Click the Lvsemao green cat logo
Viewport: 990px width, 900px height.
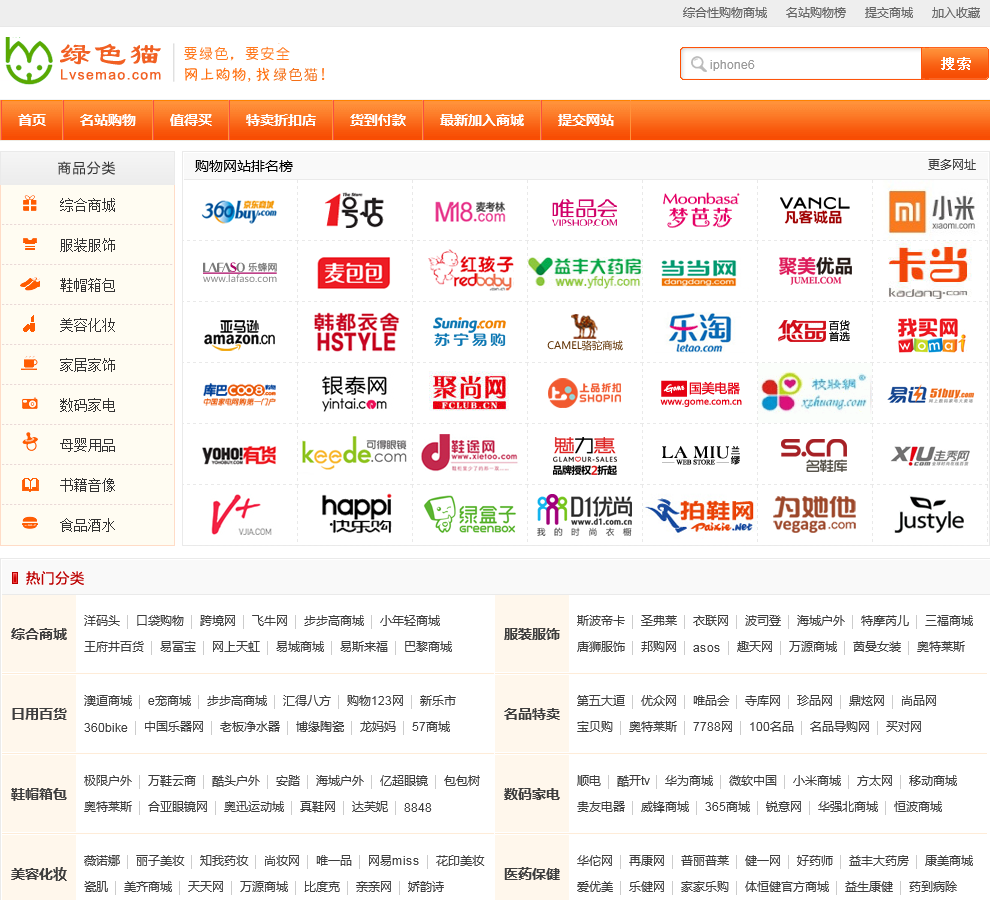click(84, 61)
